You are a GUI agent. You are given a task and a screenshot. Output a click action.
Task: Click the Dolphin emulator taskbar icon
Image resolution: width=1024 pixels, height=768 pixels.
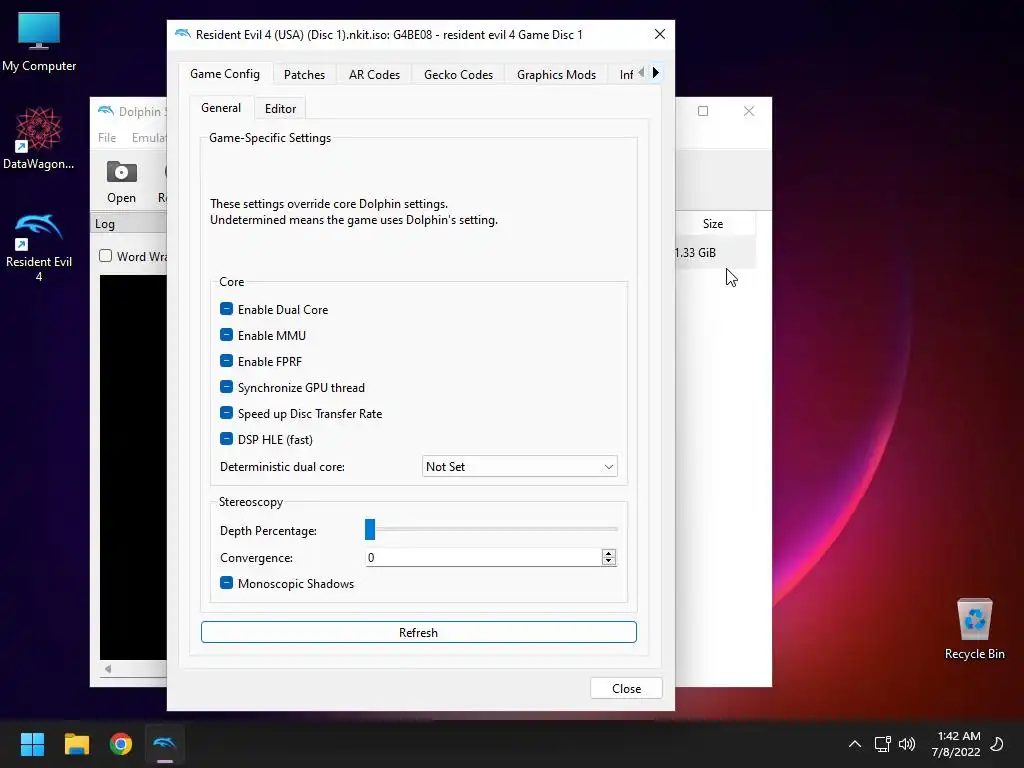(165, 744)
